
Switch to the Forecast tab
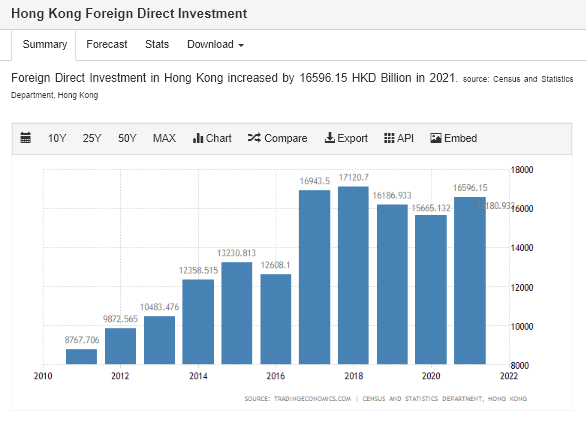click(107, 44)
